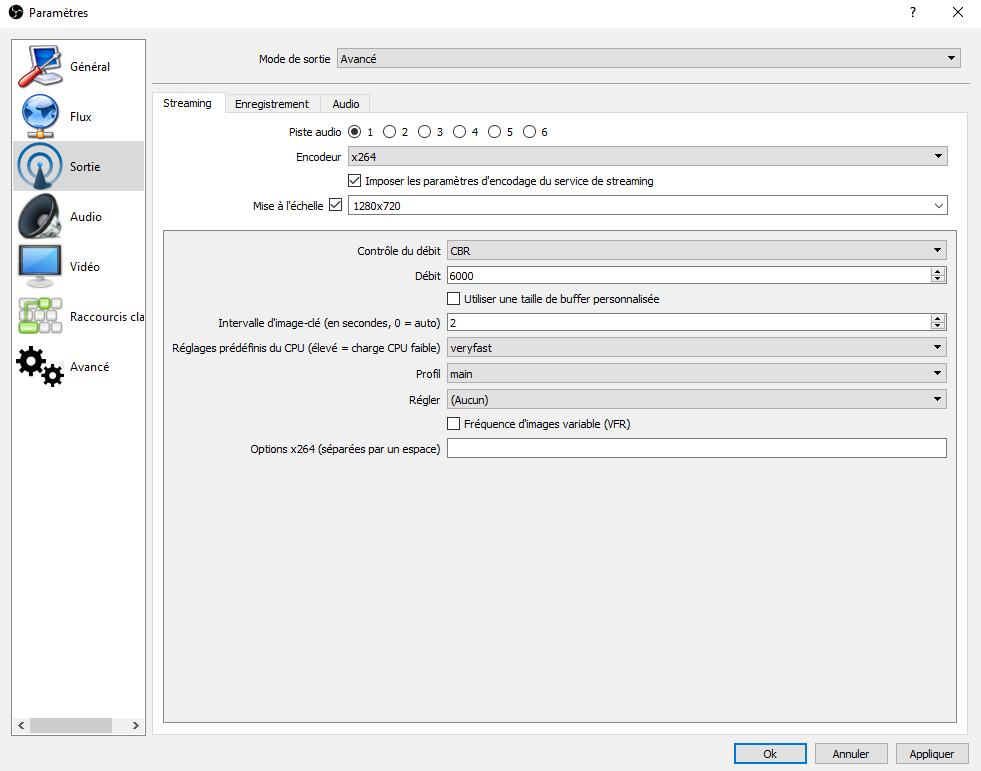Select audio track 3 radio button
981x771 pixels.
tap(425, 131)
